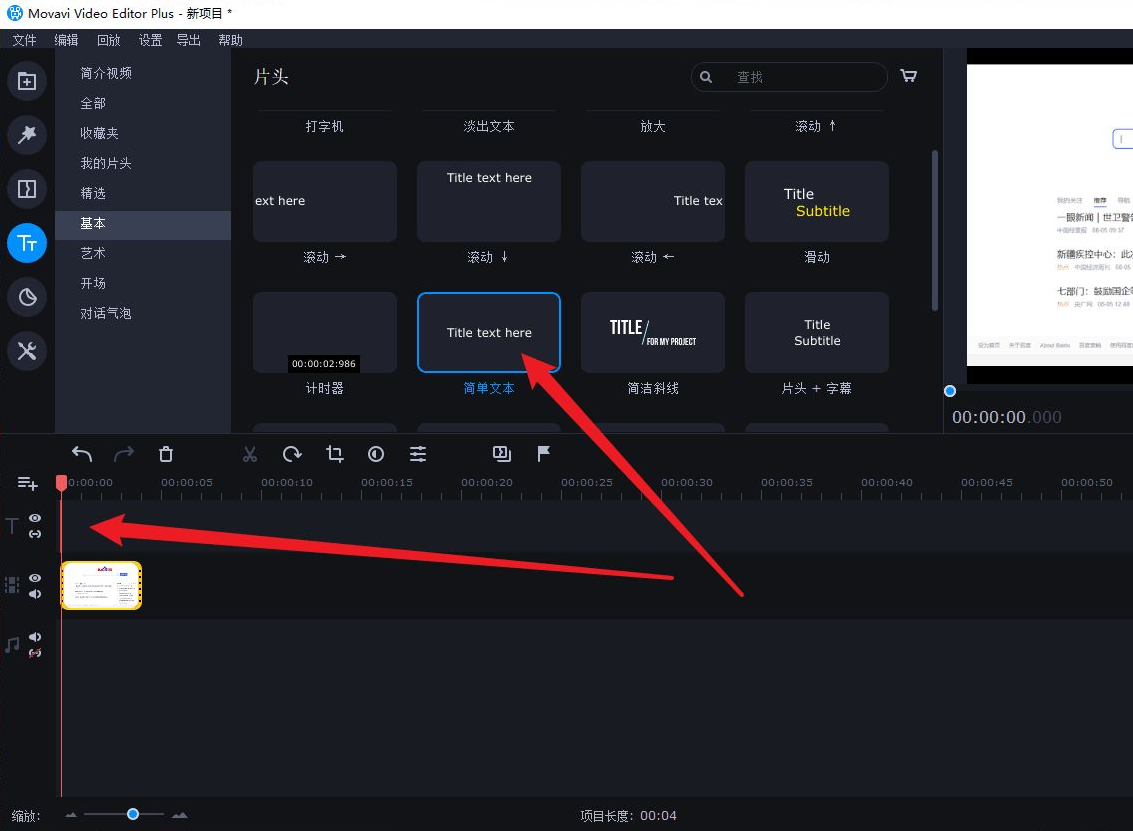Click the scissors split tool
Viewport: 1133px width, 831px height.
point(250,454)
